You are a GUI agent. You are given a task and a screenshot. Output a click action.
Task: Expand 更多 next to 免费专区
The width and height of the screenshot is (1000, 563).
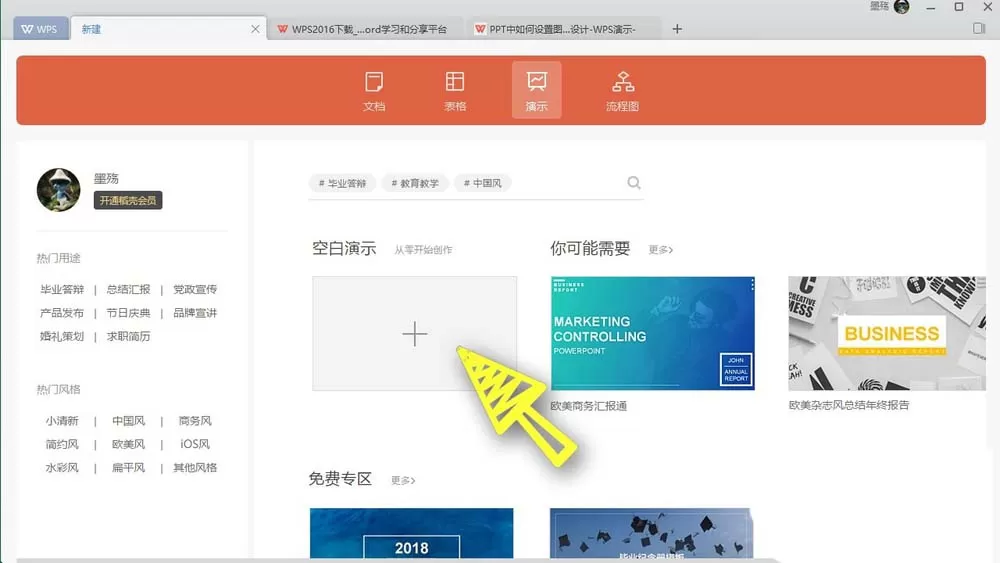coord(403,480)
